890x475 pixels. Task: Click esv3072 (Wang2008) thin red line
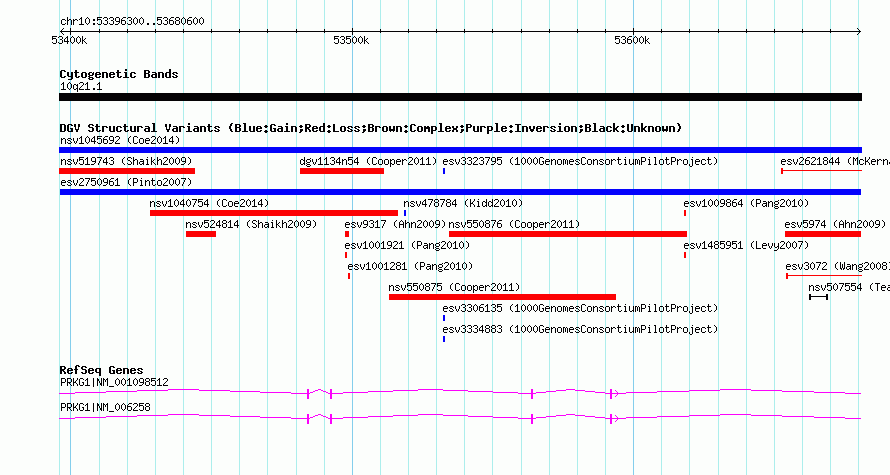pos(824,276)
